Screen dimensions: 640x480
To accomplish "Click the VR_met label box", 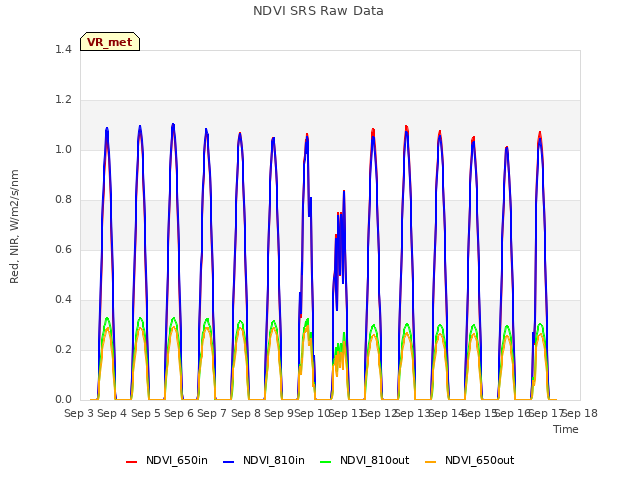I will [110, 42].
